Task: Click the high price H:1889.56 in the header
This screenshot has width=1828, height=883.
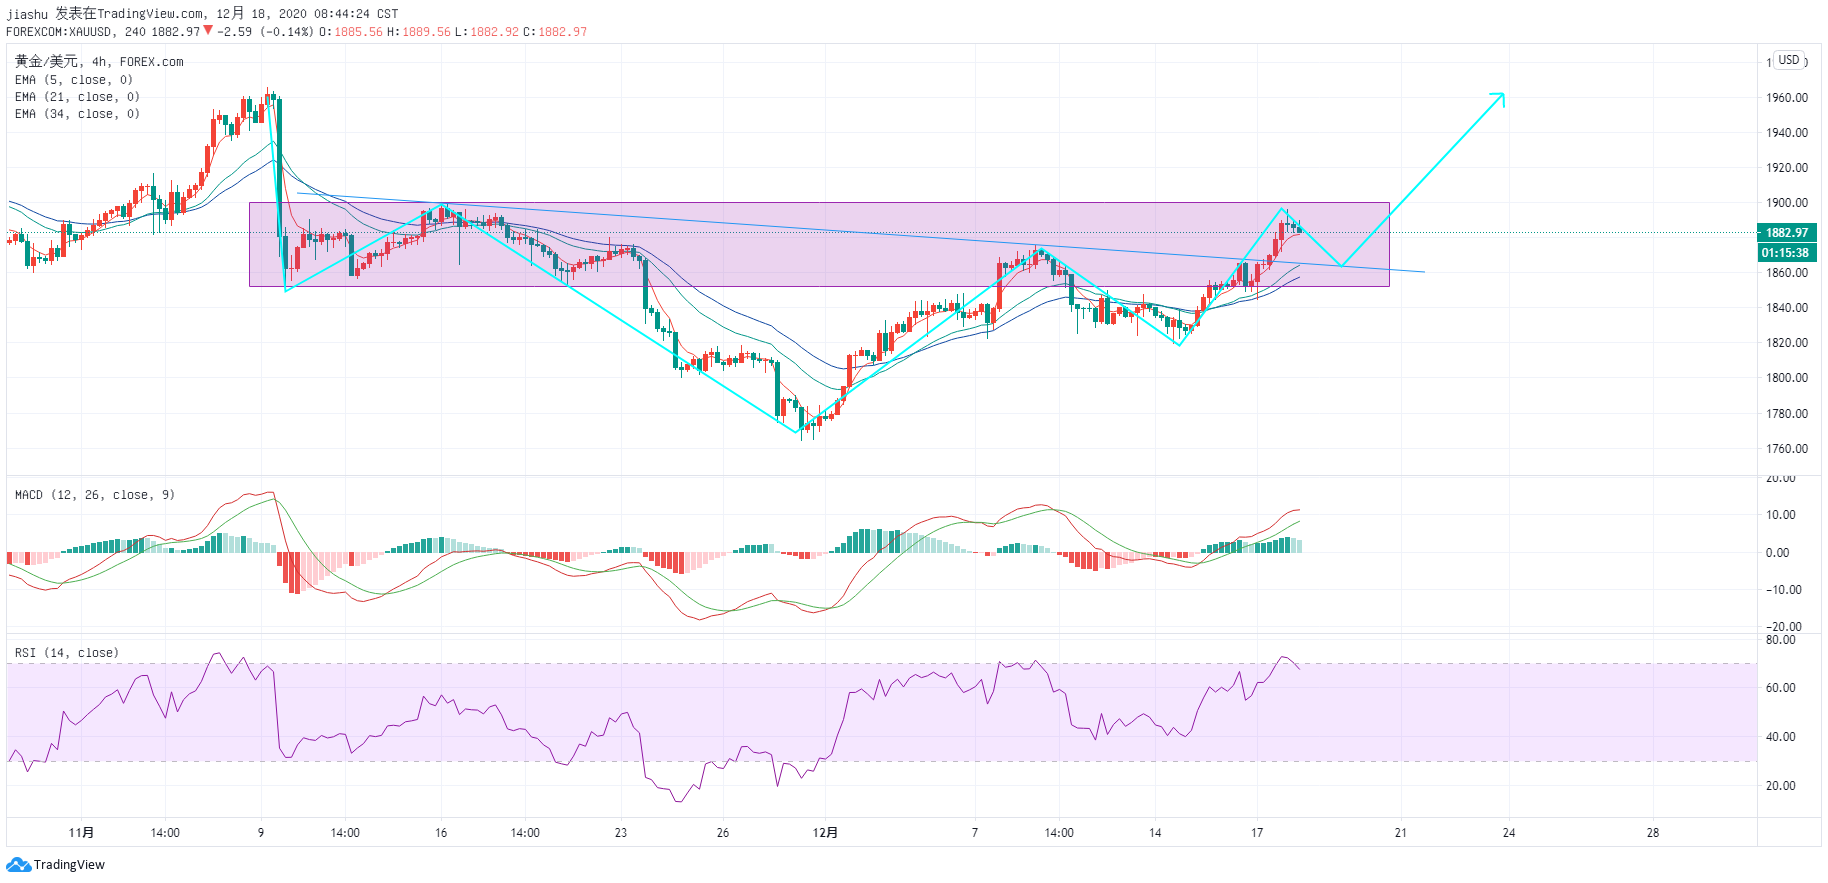Action: pyautogui.click(x=419, y=32)
